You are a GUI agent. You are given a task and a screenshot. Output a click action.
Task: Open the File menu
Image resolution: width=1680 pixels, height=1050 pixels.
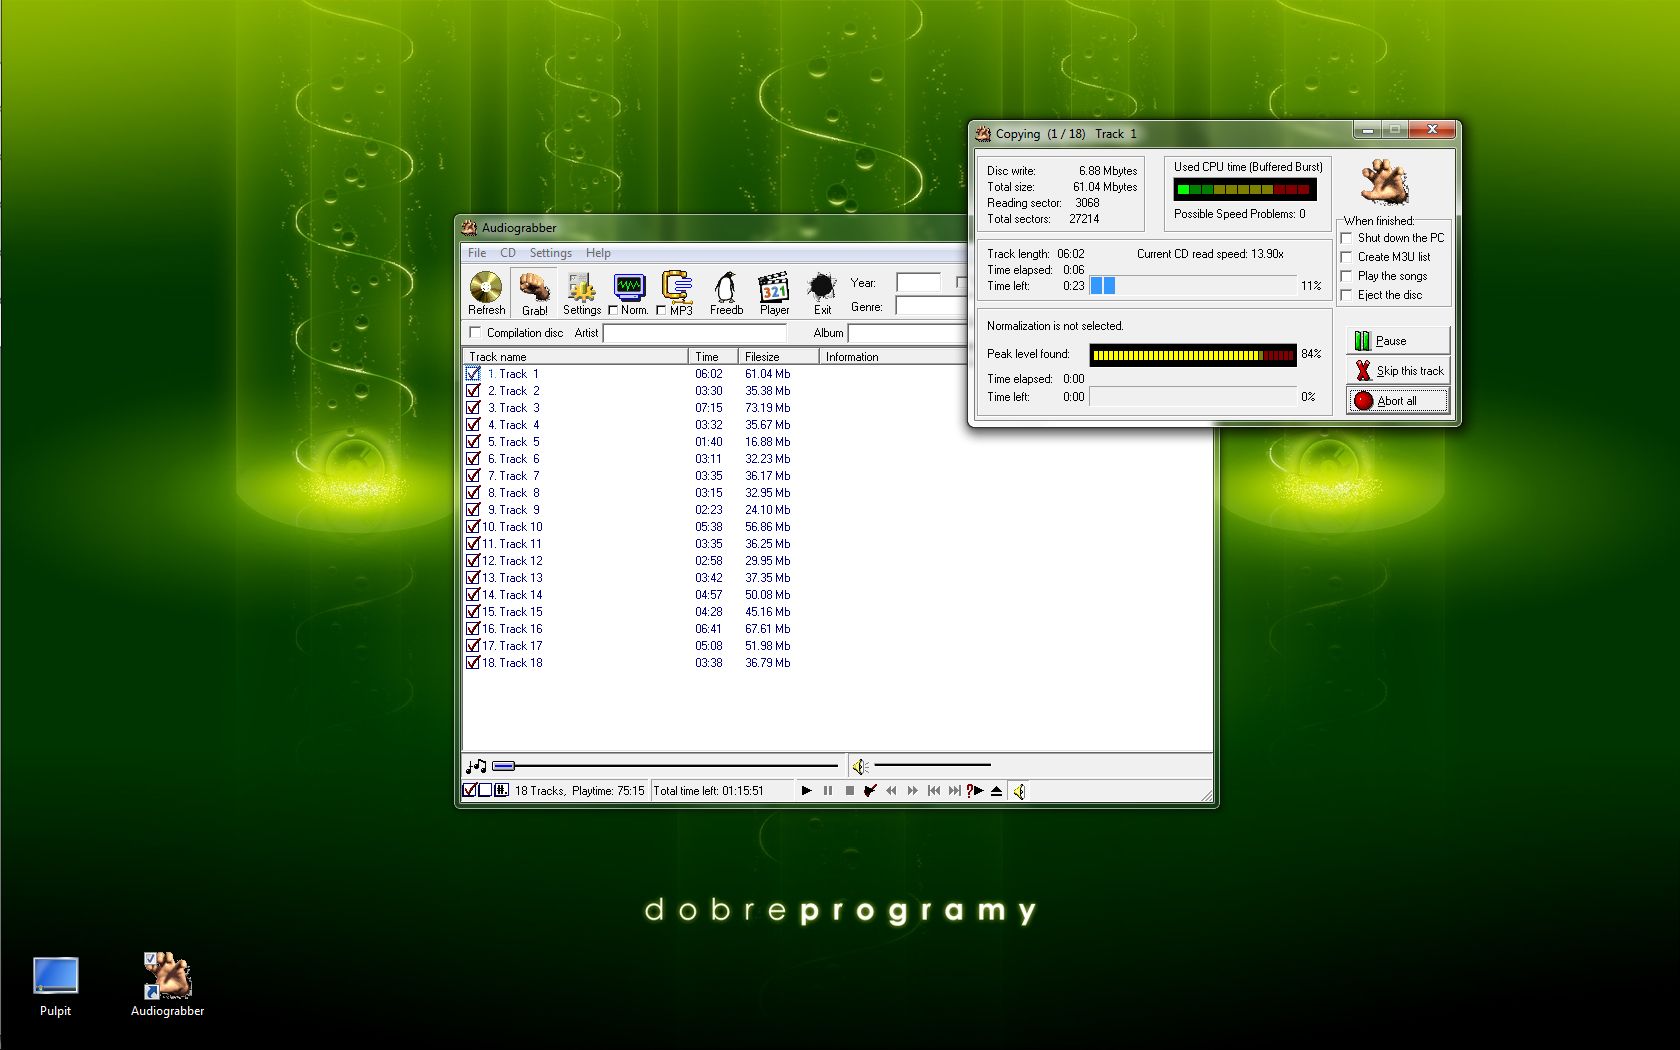[477, 253]
